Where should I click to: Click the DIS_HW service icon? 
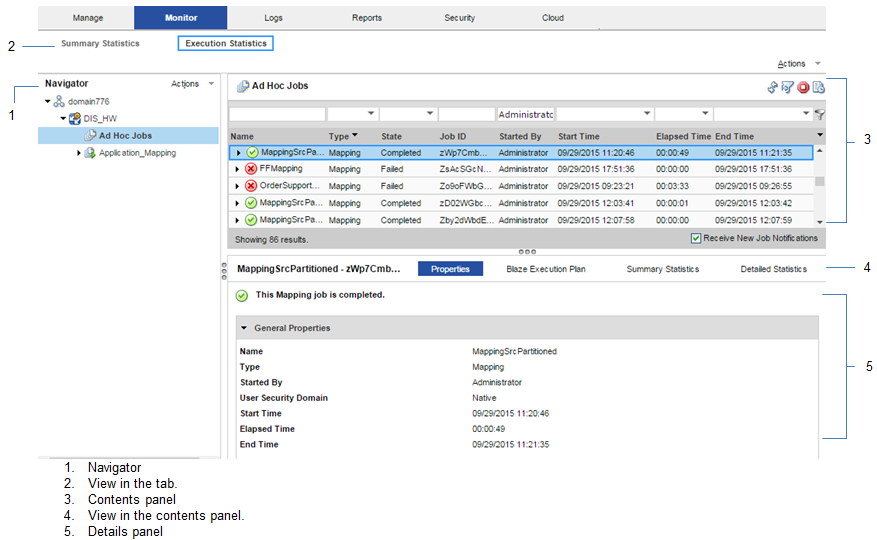(74, 119)
